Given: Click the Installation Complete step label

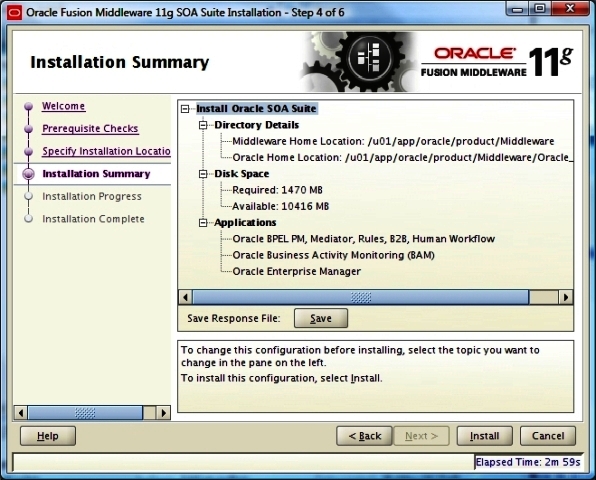Looking at the screenshot, I should pos(93,219).
